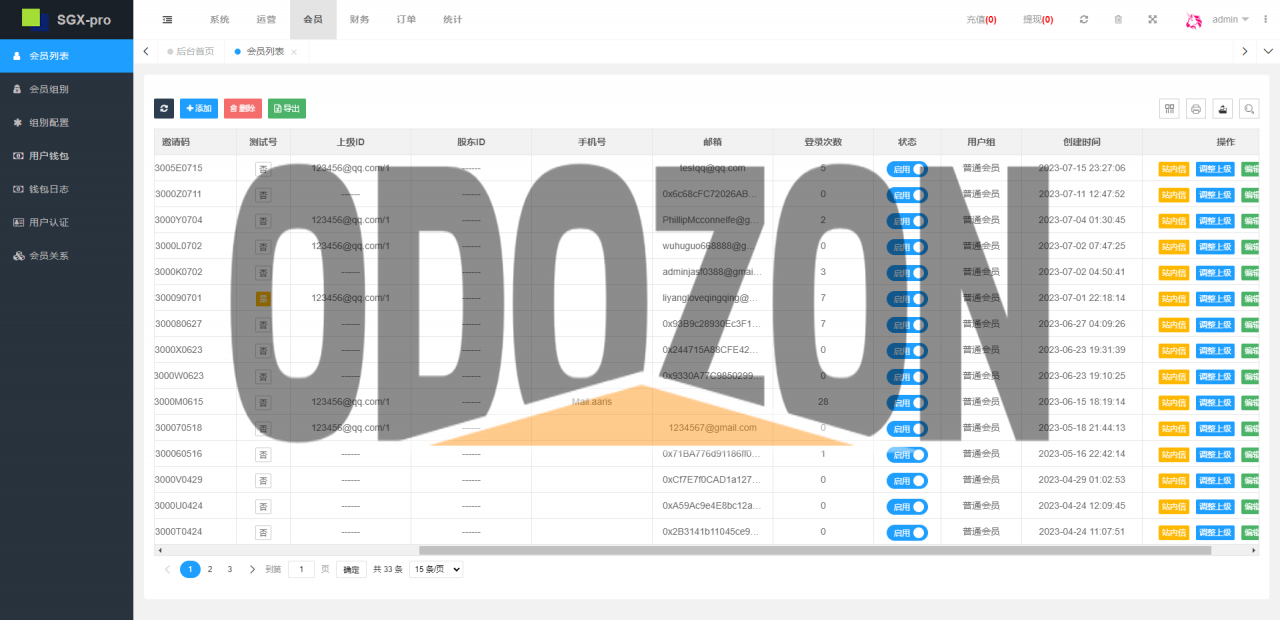Screen dimensions: 1280x620
Task: Click the print icon above the table
Action: click(x=1196, y=108)
